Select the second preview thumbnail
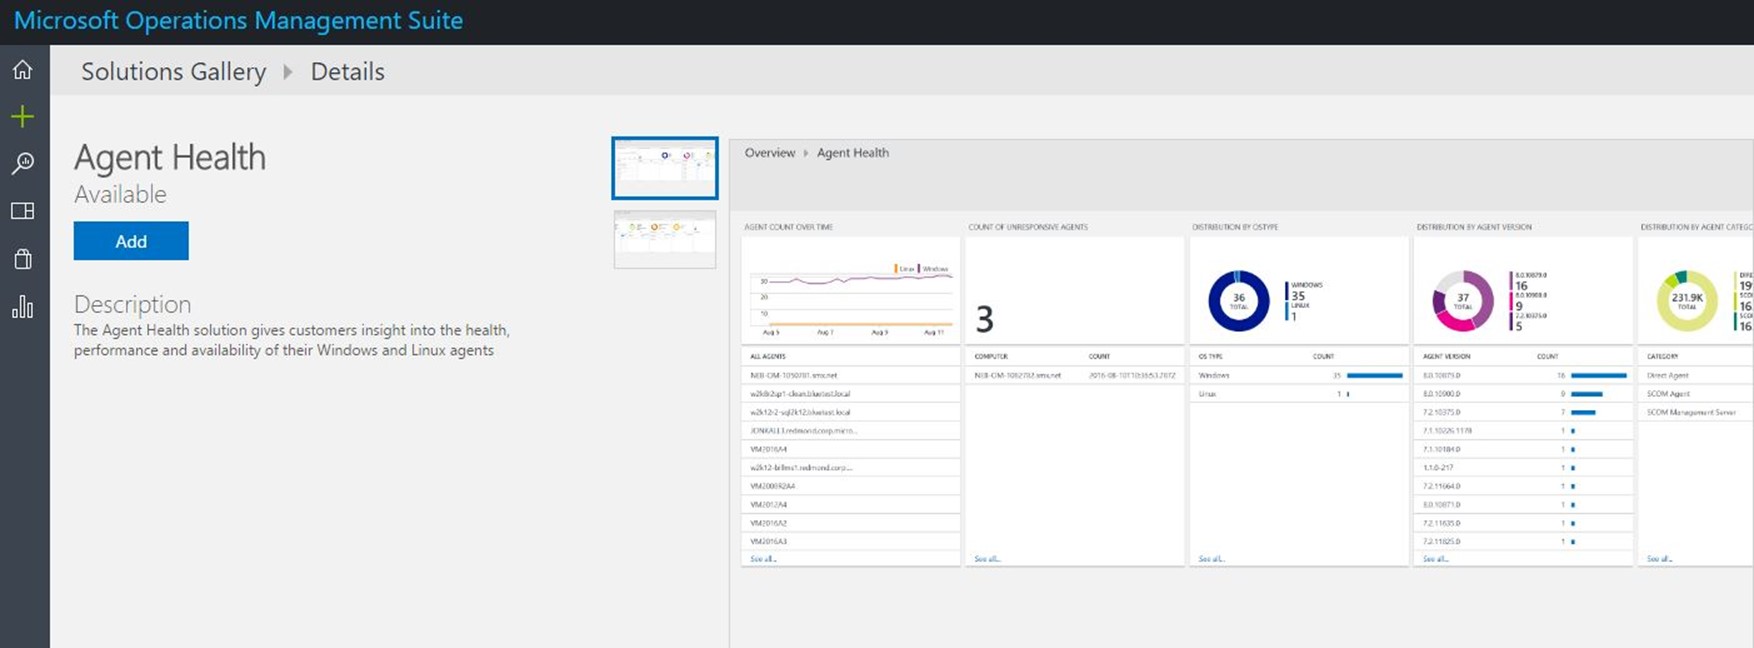This screenshot has height=648, width=1754. pyautogui.click(x=665, y=239)
